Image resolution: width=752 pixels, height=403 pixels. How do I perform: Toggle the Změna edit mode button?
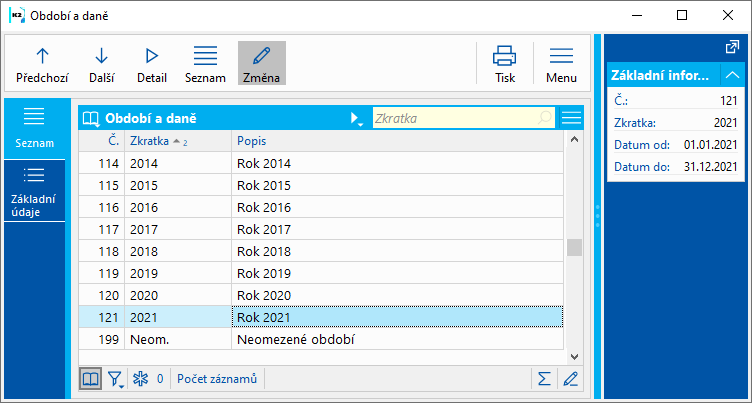click(262, 63)
